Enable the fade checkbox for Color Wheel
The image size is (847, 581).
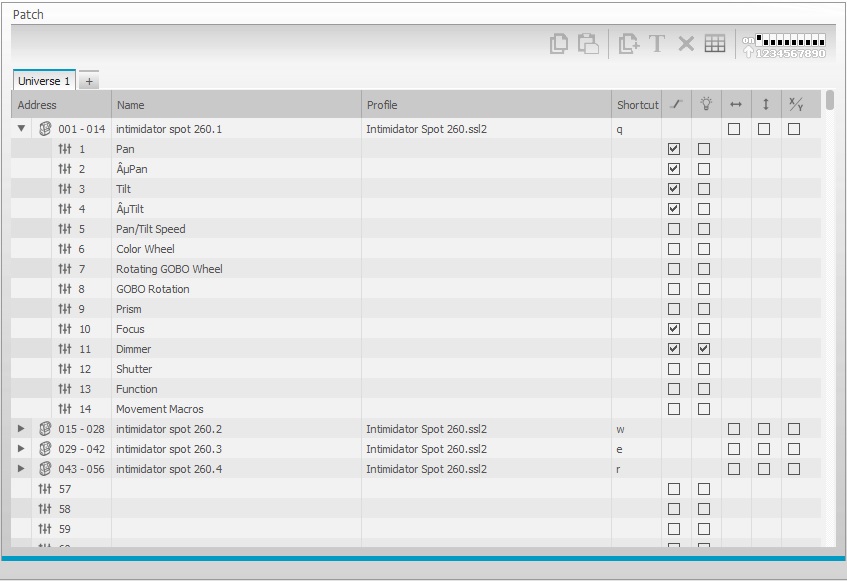(x=674, y=249)
